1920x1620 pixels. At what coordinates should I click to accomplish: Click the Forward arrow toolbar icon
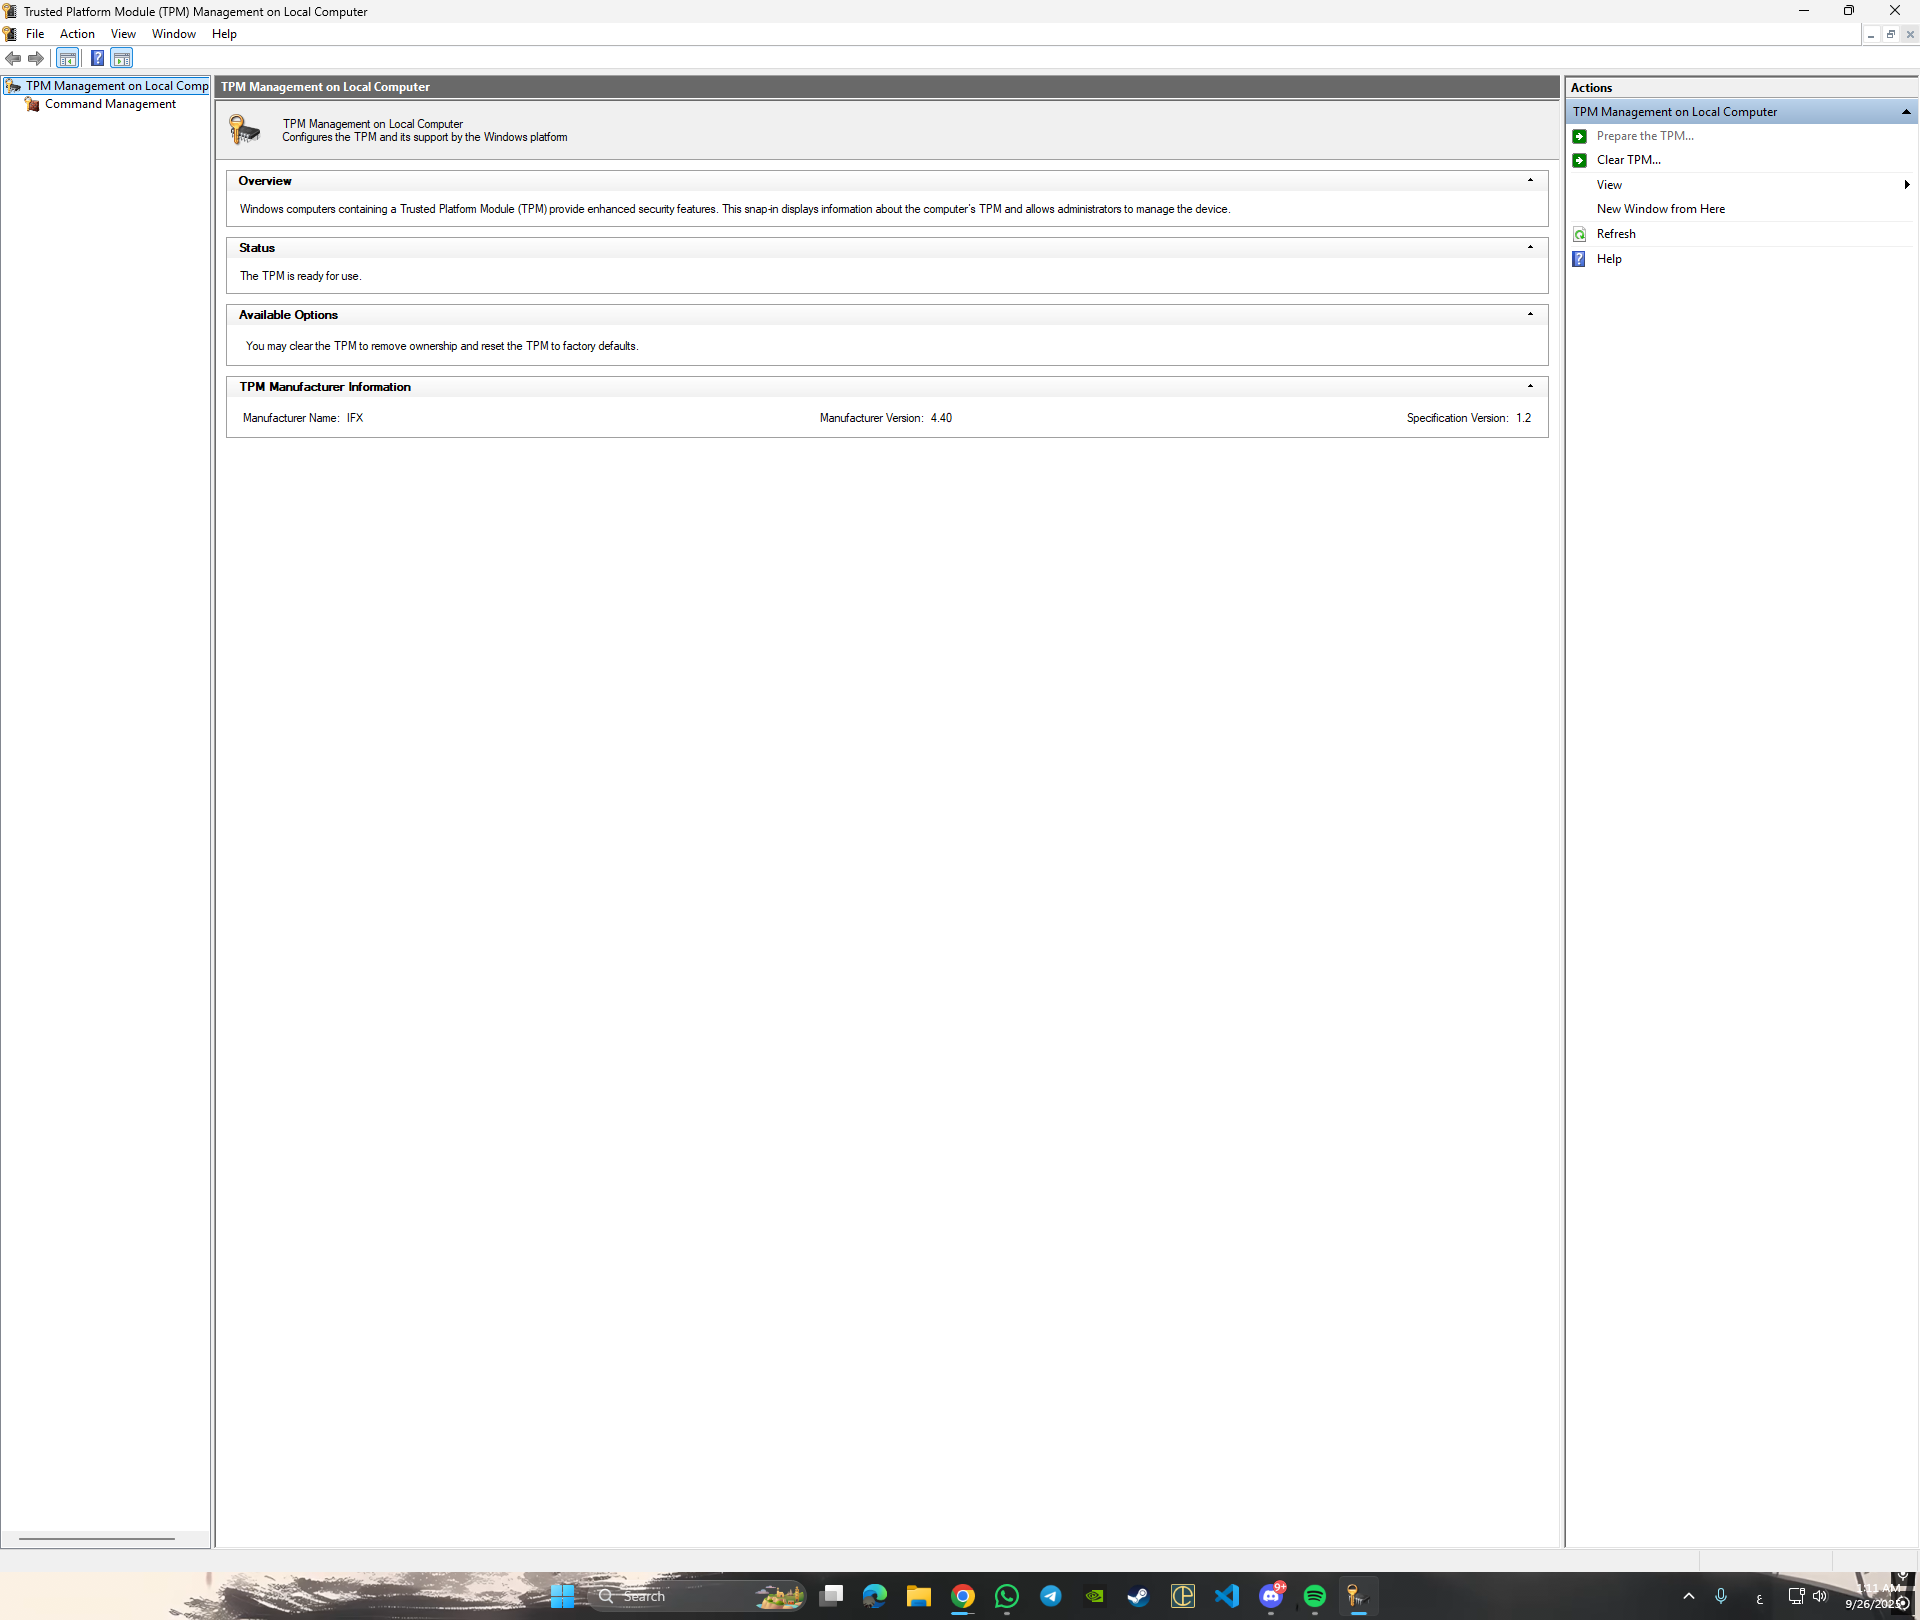click(x=36, y=59)
